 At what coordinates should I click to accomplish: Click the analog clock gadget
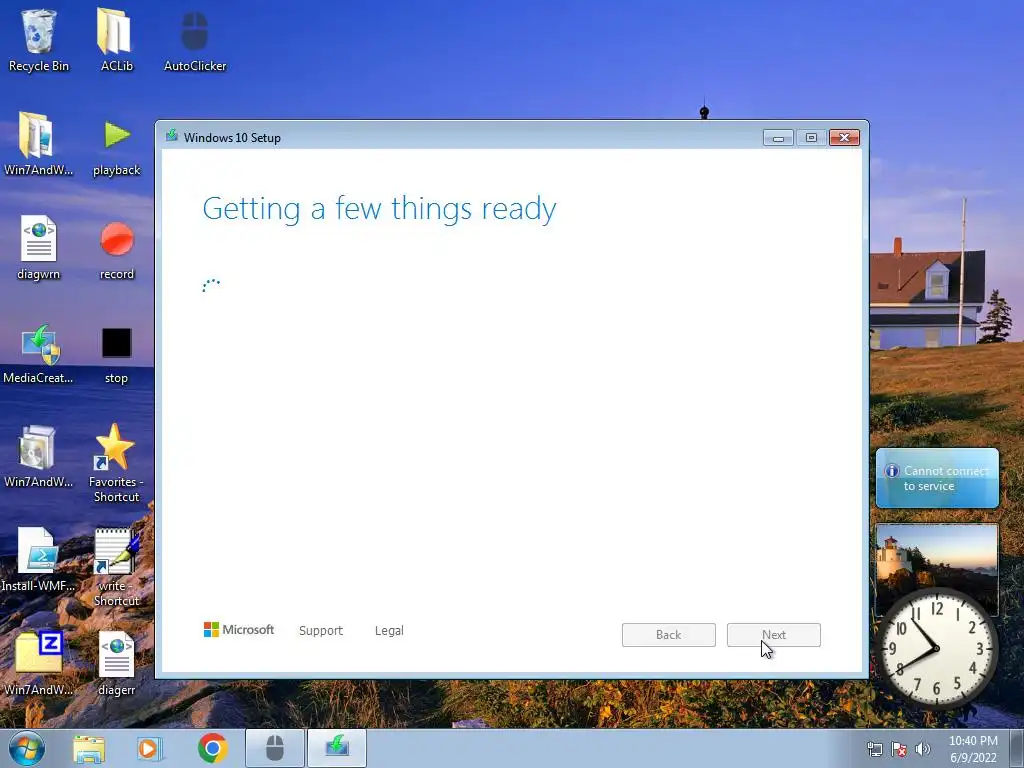tap(936, 648)
